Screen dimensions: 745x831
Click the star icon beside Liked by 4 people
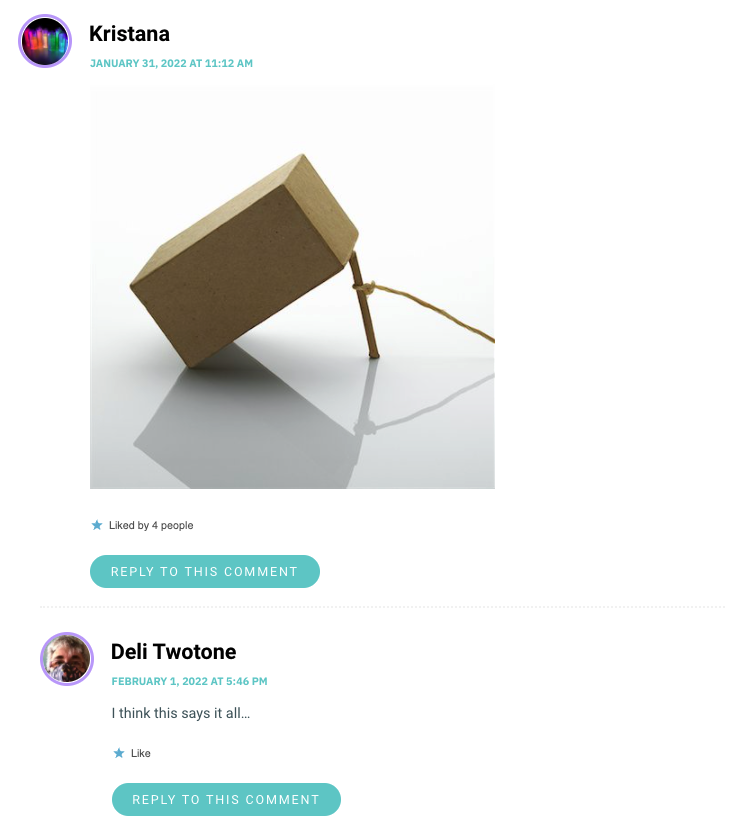[x=96, y=525]
